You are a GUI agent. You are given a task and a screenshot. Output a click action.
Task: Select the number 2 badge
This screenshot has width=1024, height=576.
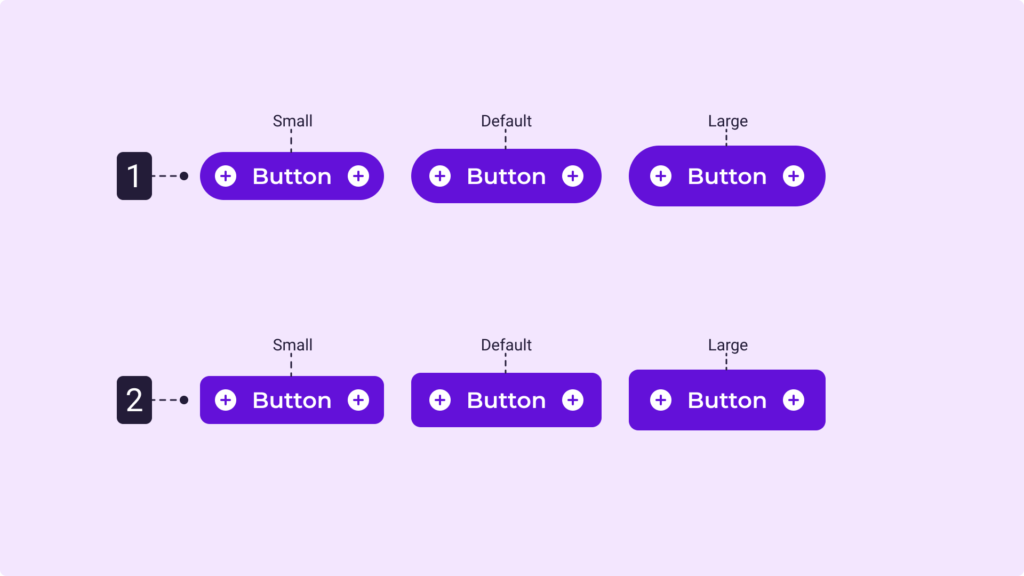tap(134, 400)
